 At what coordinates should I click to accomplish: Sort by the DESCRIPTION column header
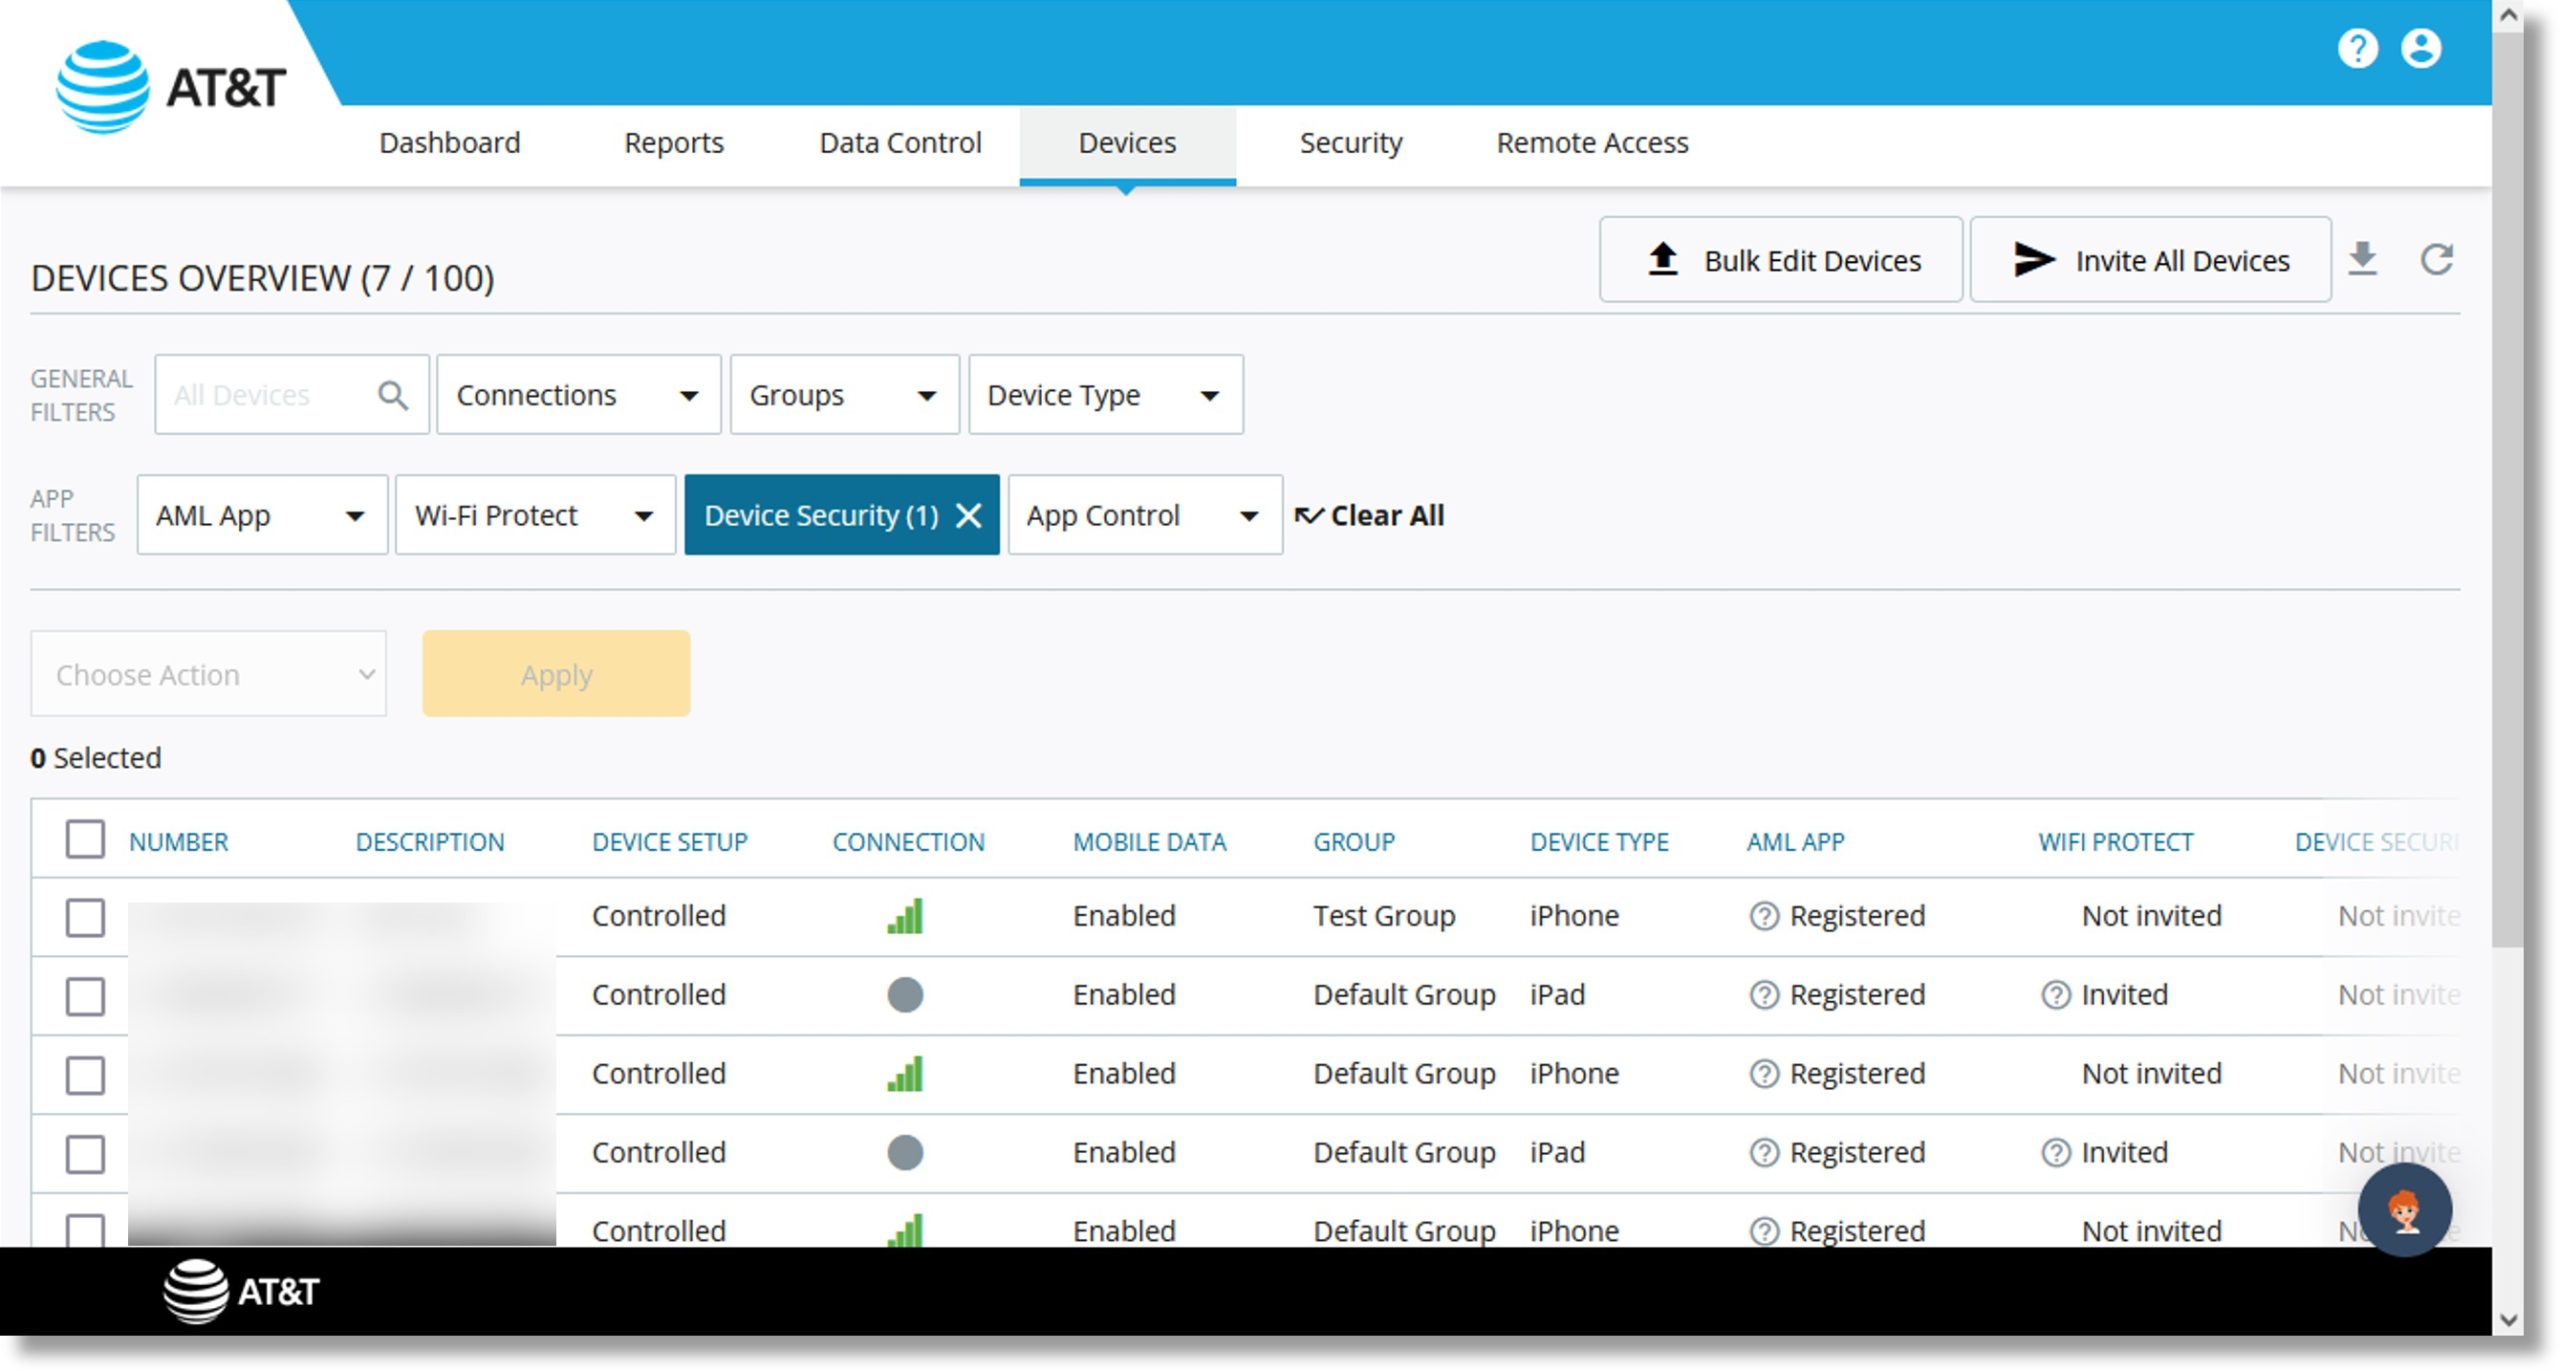pyautogui.click(x=430, y=842)
